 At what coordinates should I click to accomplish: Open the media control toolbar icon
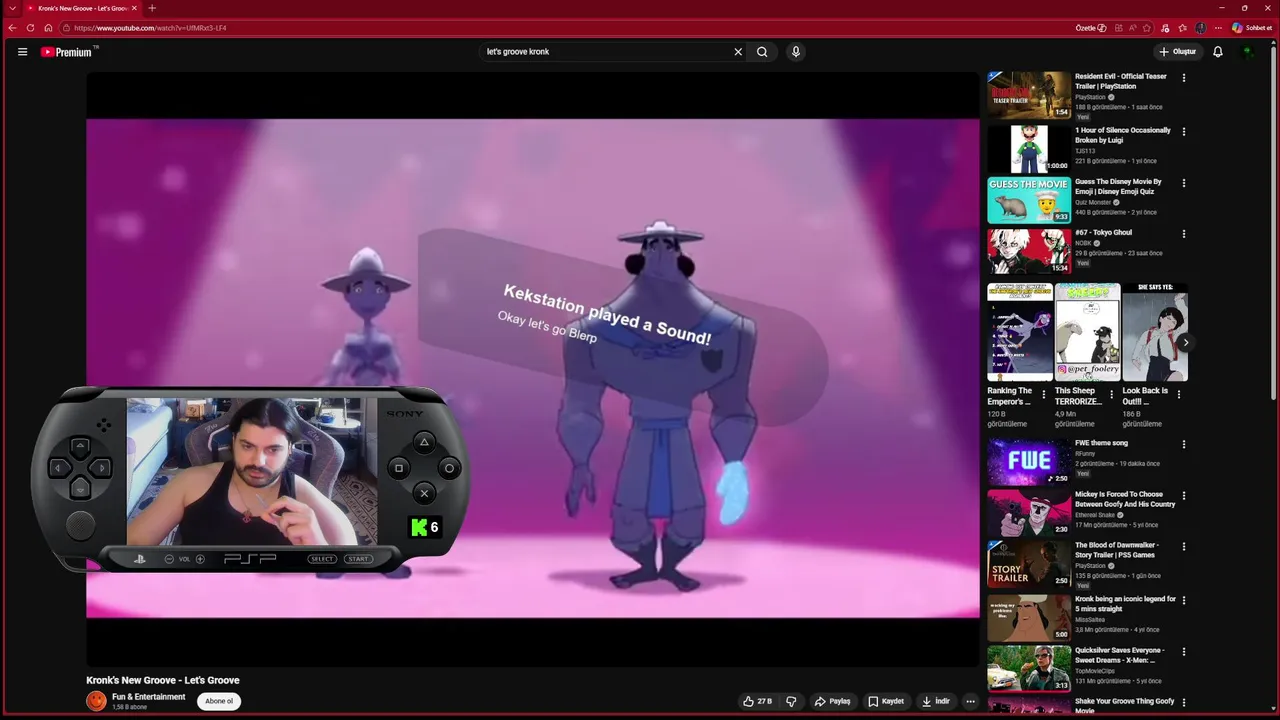tap(1166, 28)
